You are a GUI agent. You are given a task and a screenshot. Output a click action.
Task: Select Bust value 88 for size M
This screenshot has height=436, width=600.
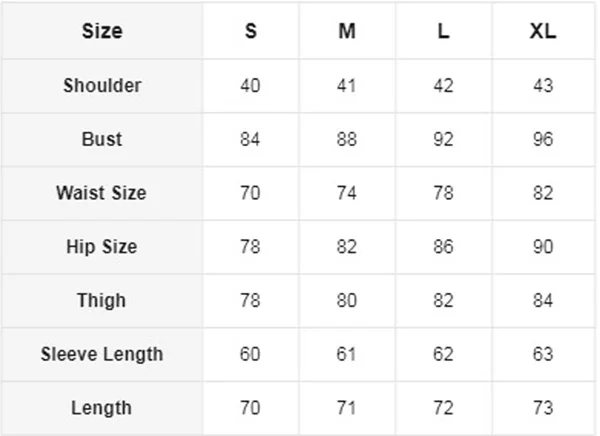point(347,139)
